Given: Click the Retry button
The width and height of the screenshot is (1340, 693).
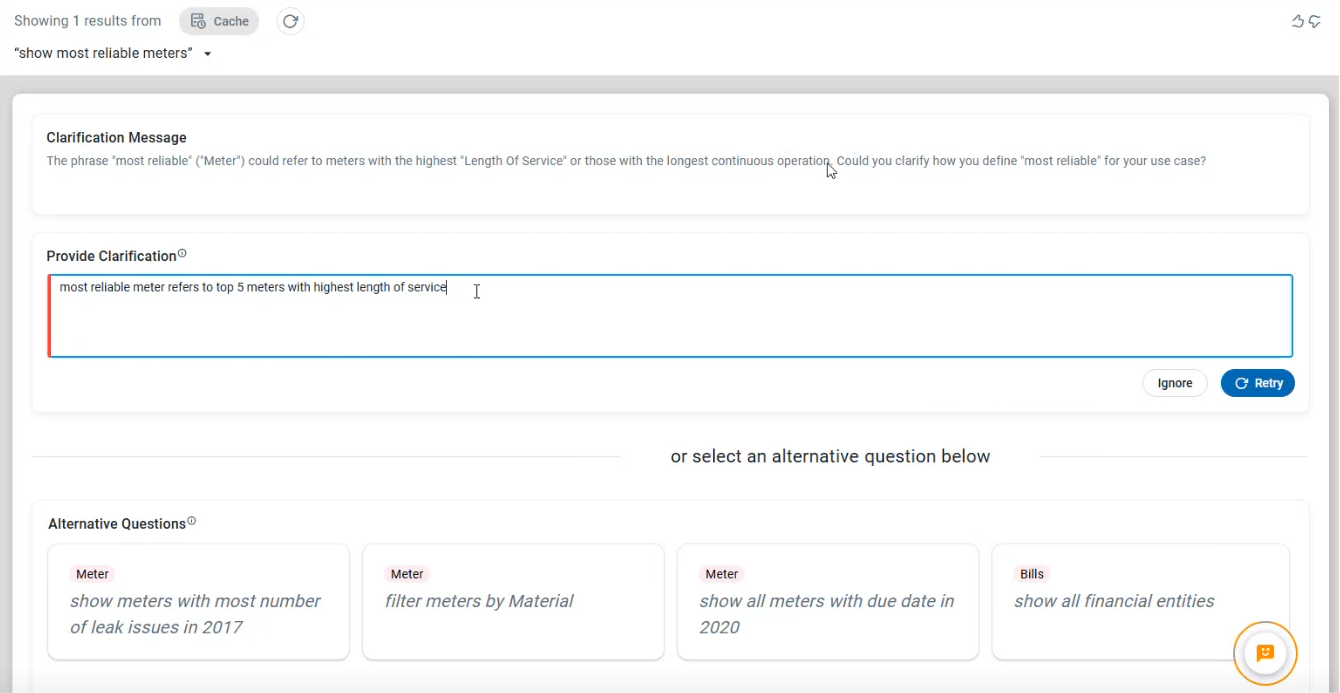Looking at the screenshot, I should (1257, 383).
